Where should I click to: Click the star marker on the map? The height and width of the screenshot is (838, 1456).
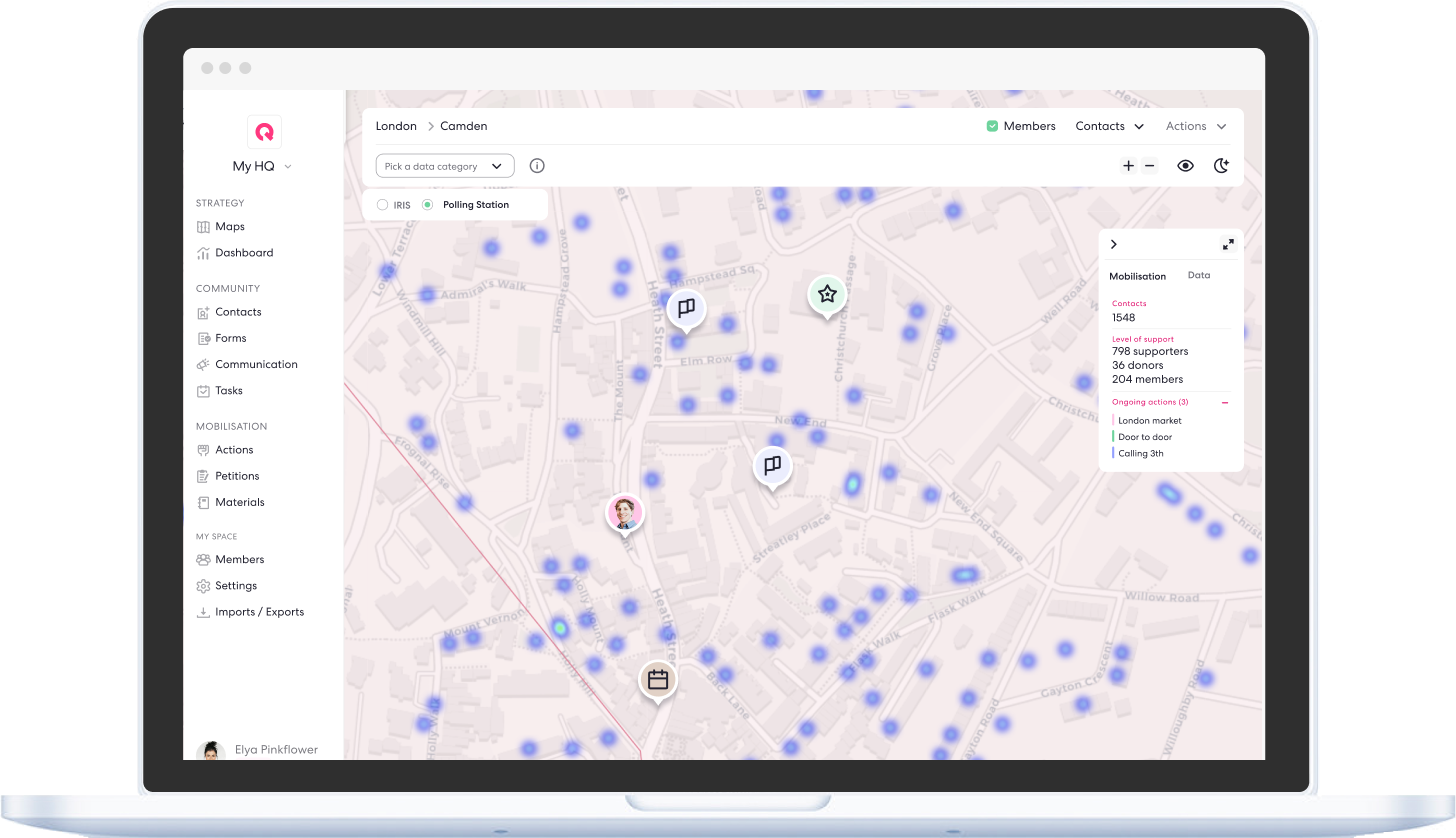(x=827, y=294)
